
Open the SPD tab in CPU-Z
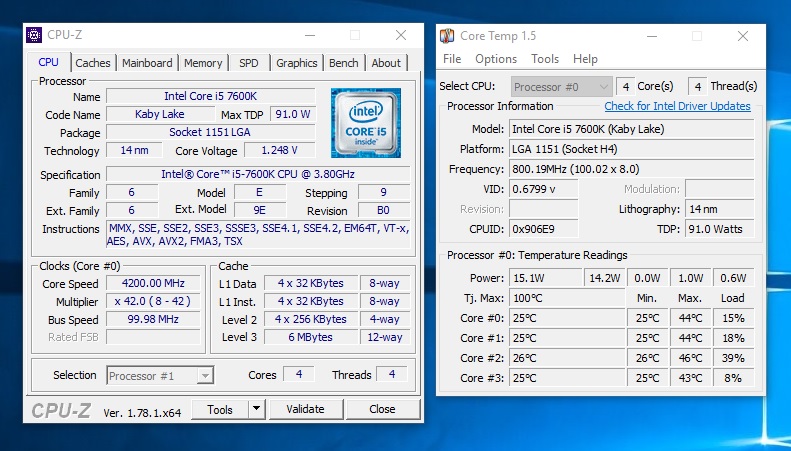point(249,63)
